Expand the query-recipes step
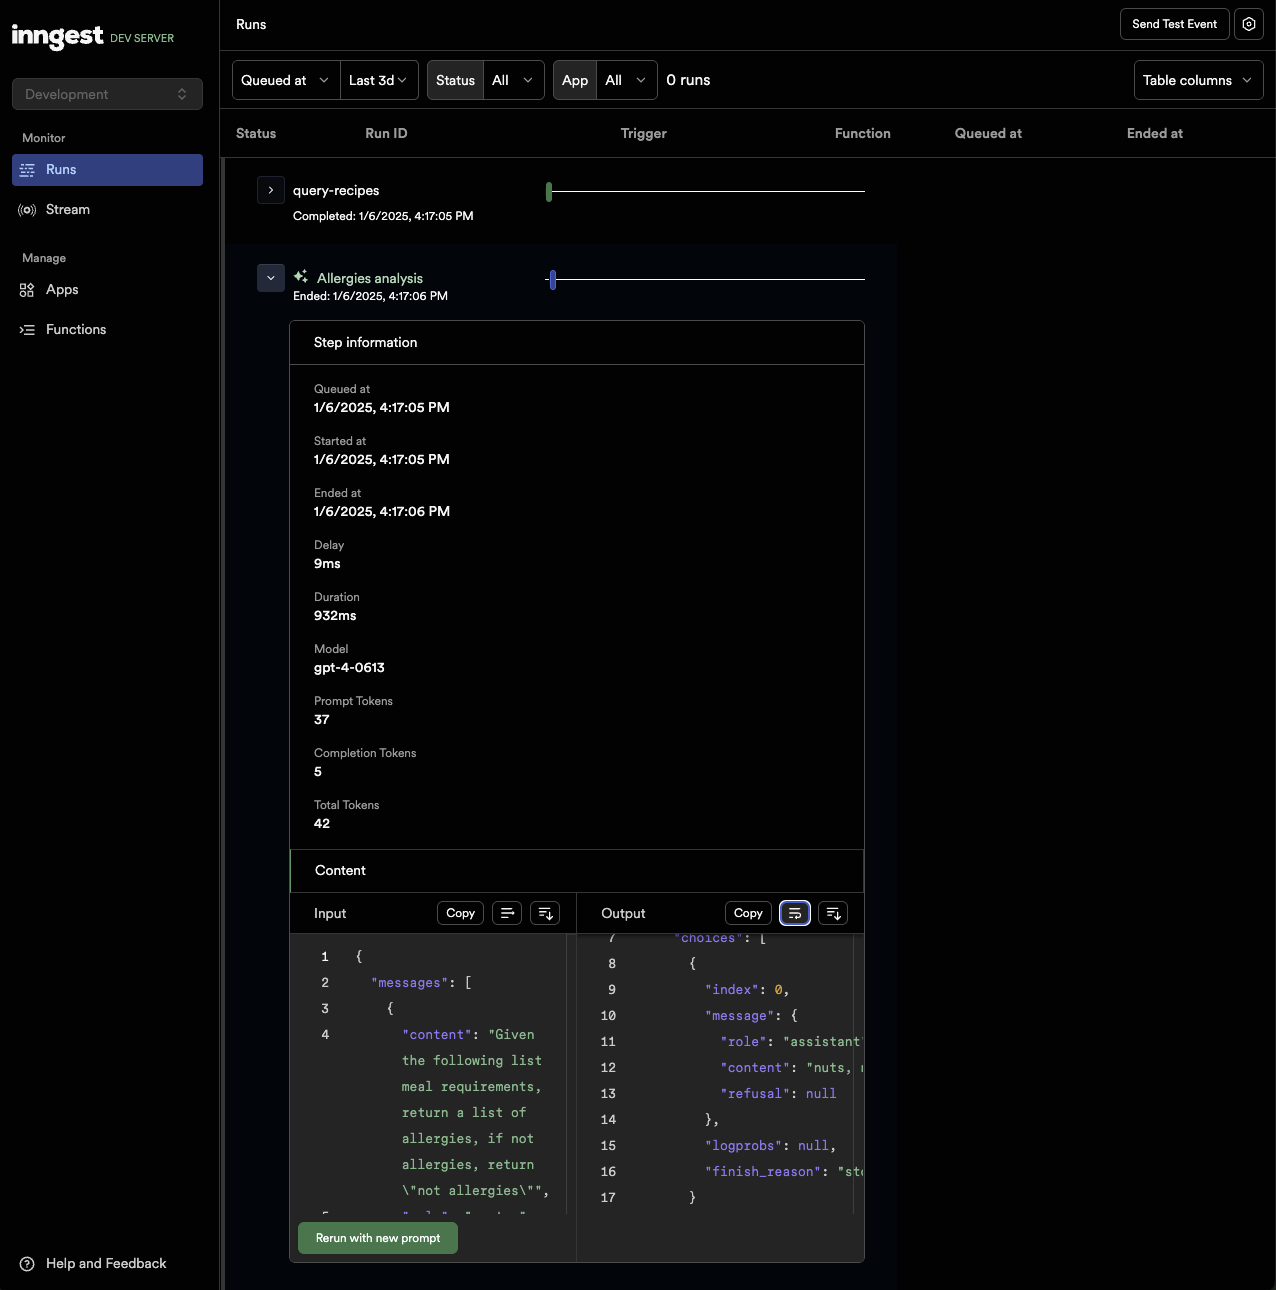Image resolution: width=1276 pixels, height=1290 pixels. (x=271, y=190)
